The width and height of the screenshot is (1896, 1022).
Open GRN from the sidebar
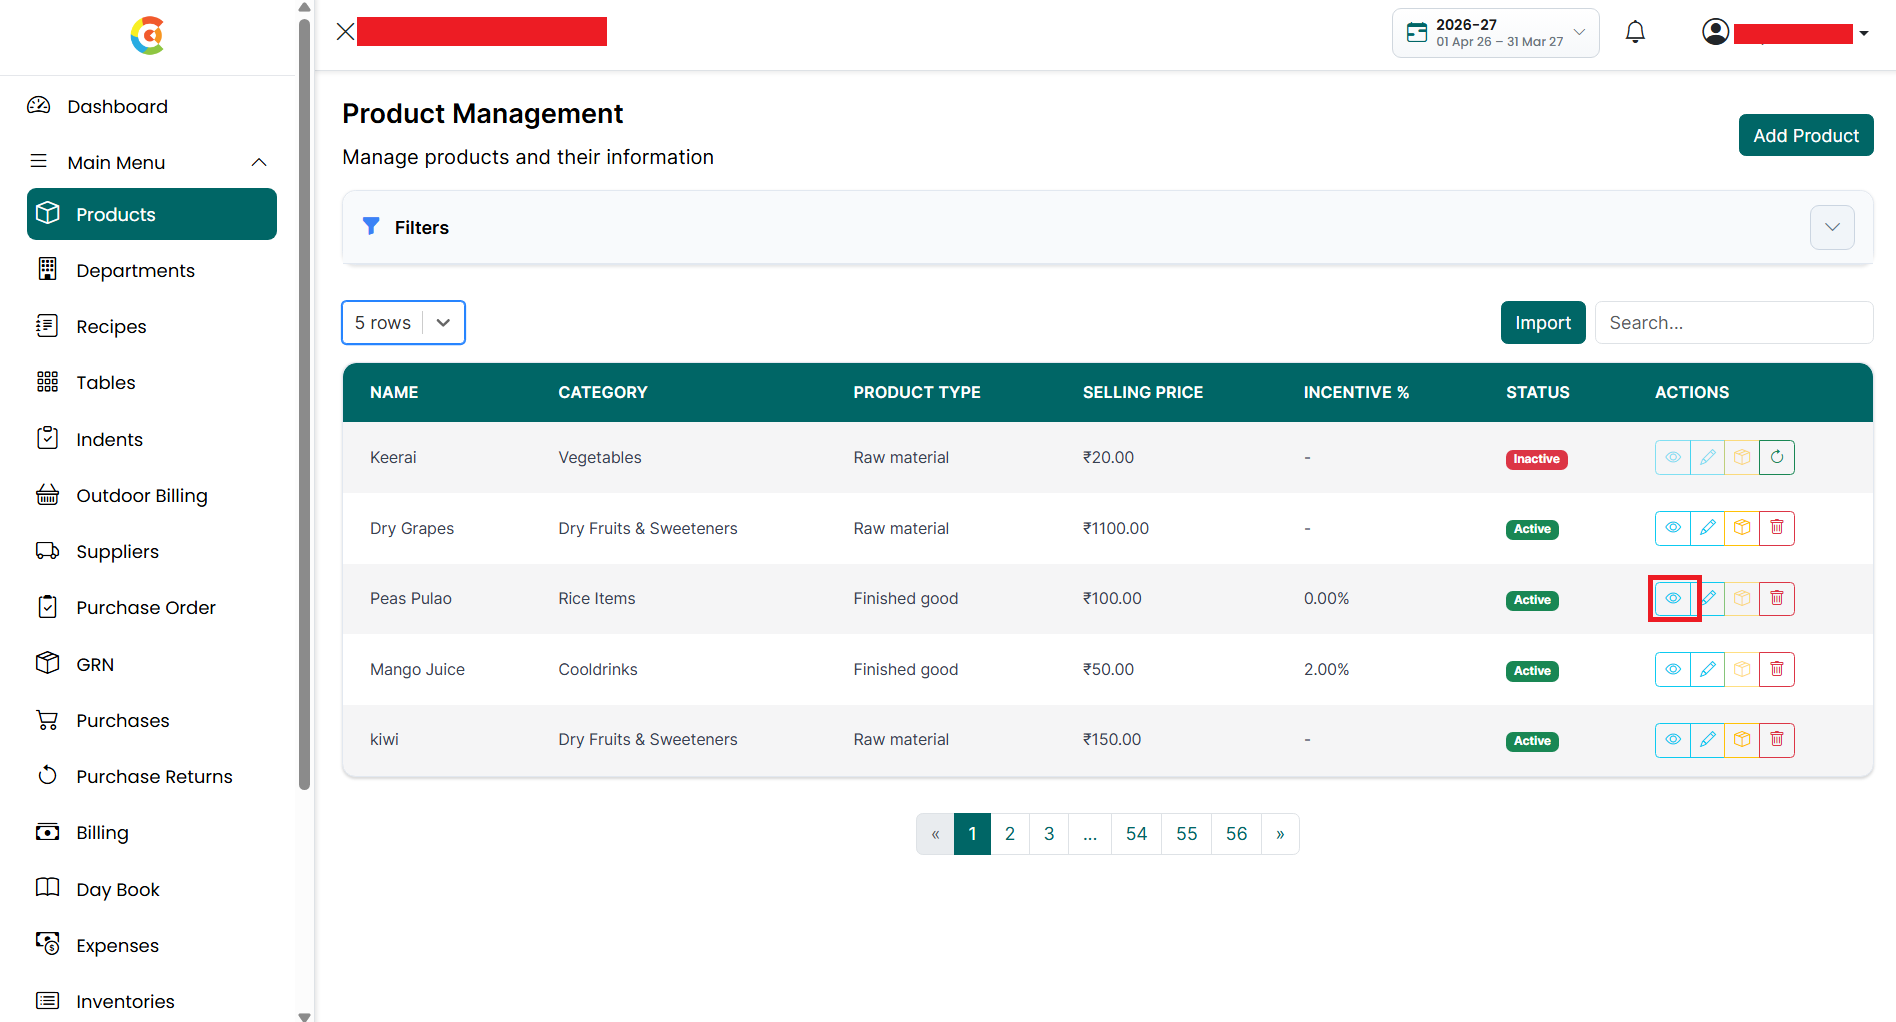tap(152, 665)
